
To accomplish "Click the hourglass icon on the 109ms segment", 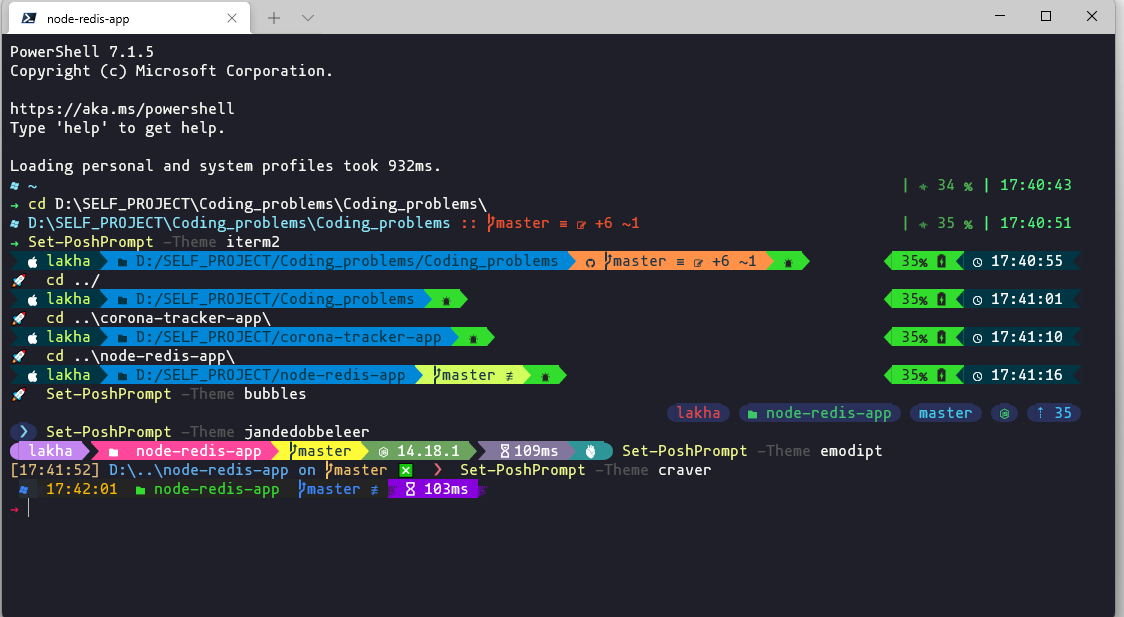I will coord(505,451).
